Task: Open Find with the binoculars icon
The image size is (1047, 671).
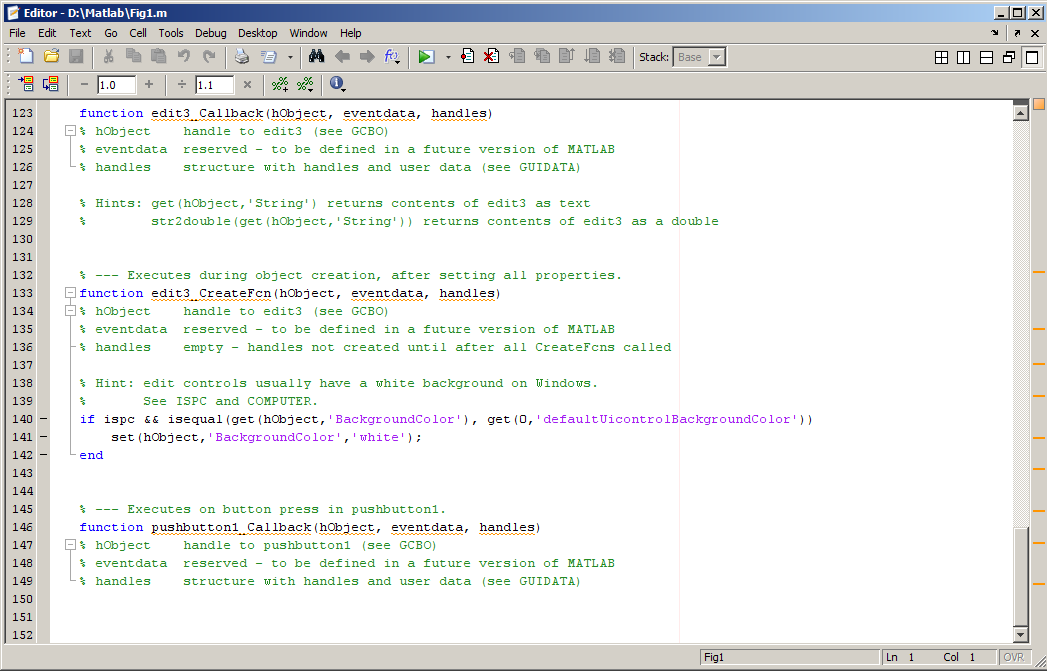Action: coord(317,57)
